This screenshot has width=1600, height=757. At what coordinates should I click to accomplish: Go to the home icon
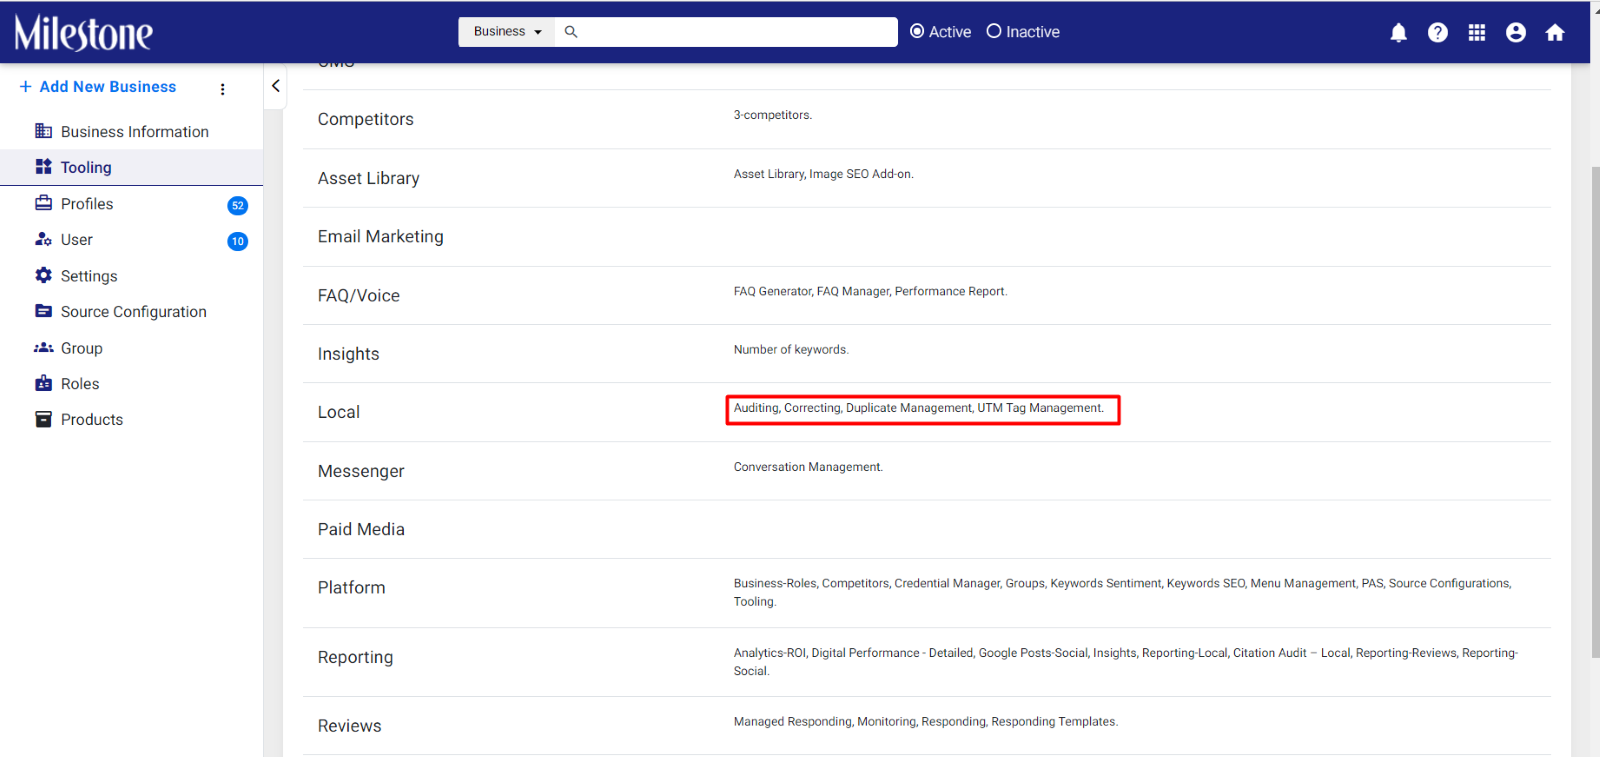[x=1554, y=33]
